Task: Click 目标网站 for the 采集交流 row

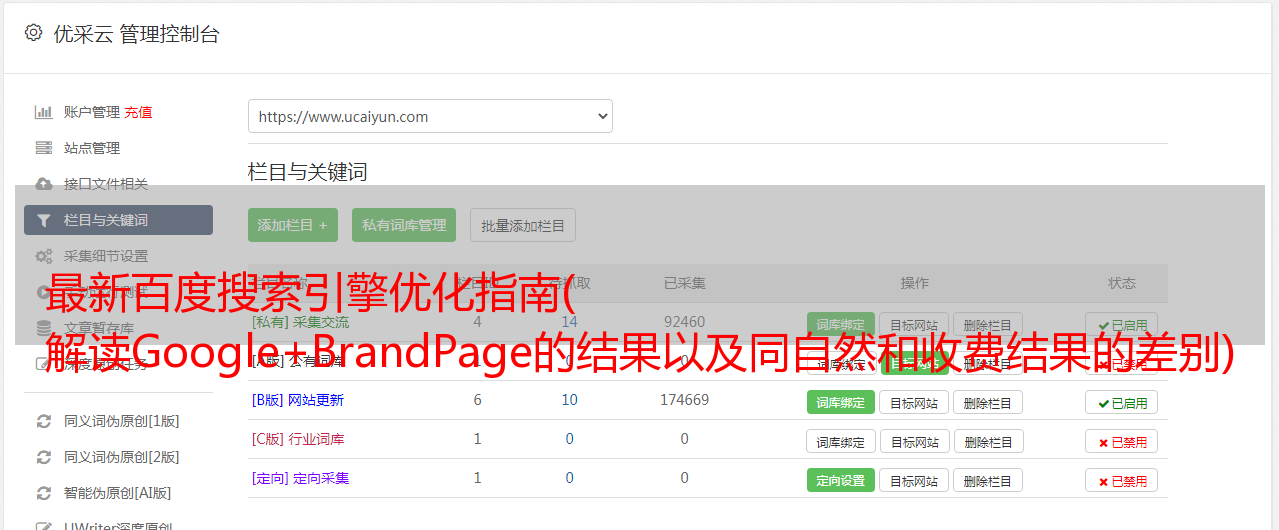Action: click(x=914, y=325)
